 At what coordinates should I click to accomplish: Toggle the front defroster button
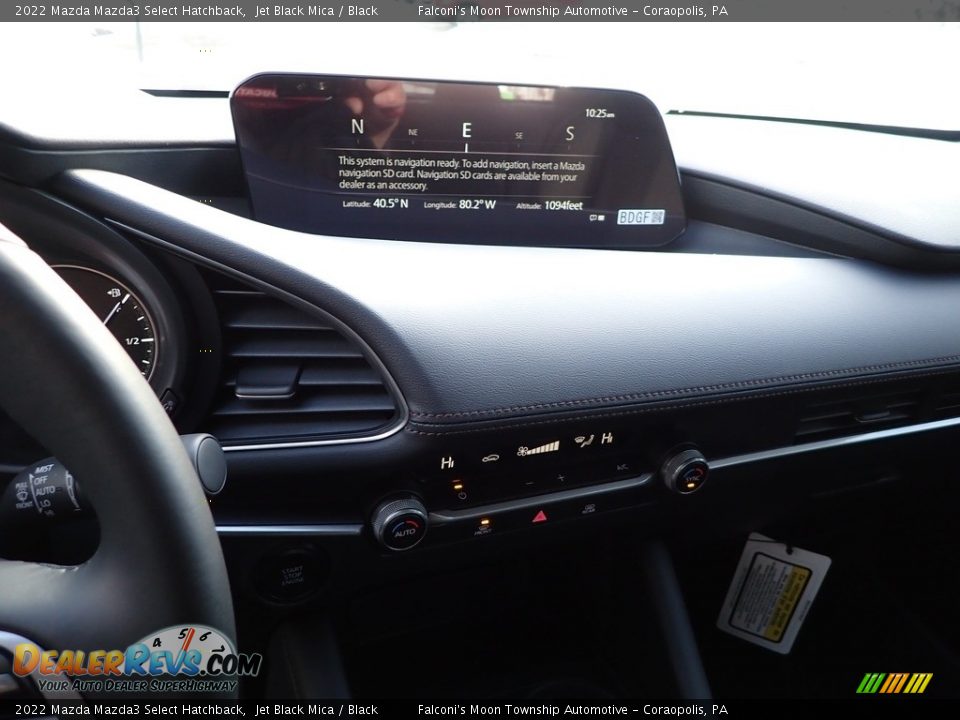point(482,530)
